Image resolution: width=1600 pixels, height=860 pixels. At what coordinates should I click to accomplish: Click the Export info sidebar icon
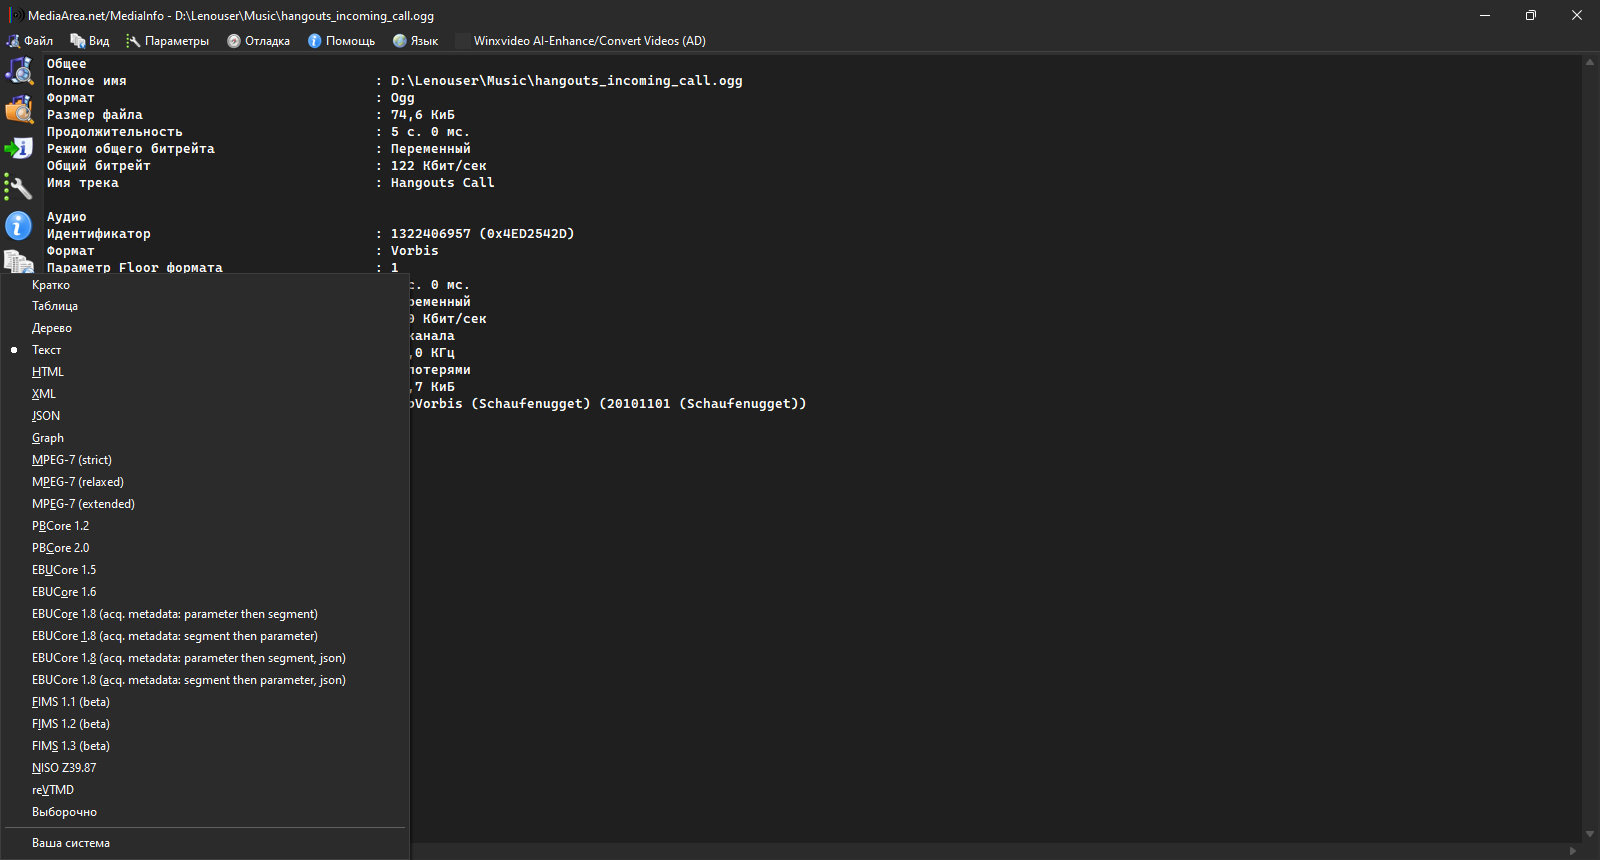(x=19, y=149)
